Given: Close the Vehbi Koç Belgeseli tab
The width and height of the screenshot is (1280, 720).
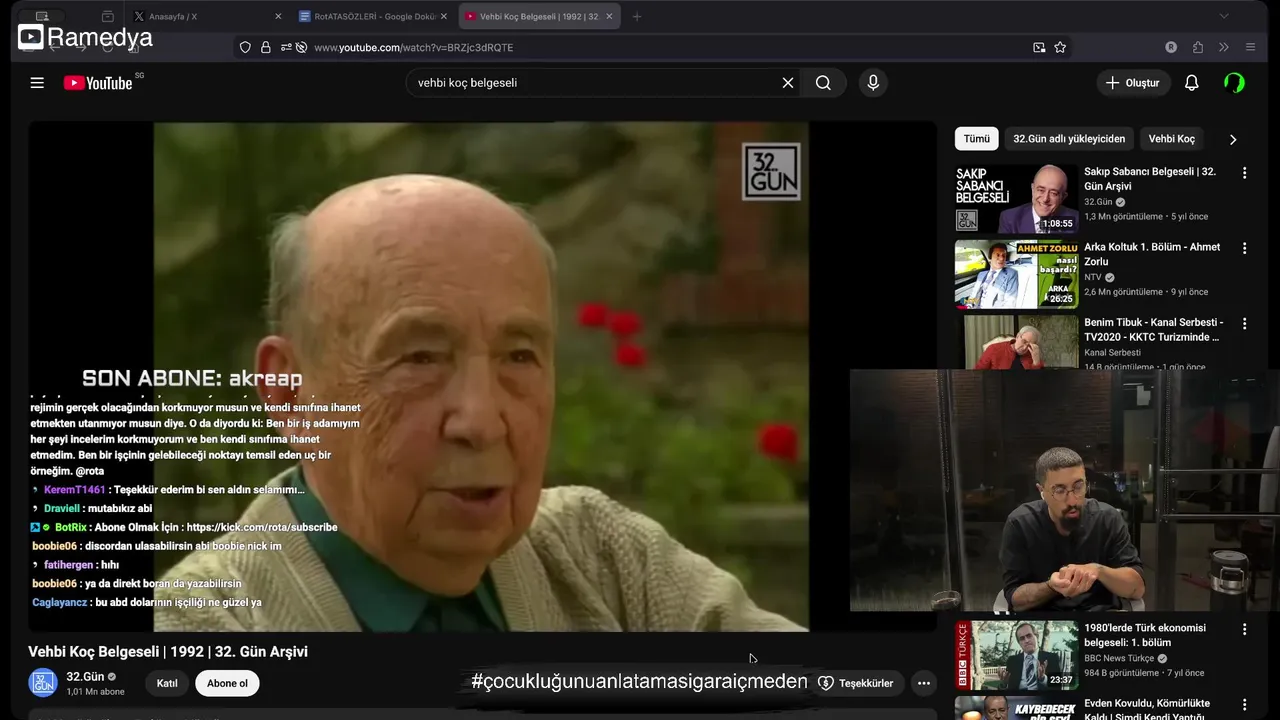Looking at the screenshot, I should point(609,16).
